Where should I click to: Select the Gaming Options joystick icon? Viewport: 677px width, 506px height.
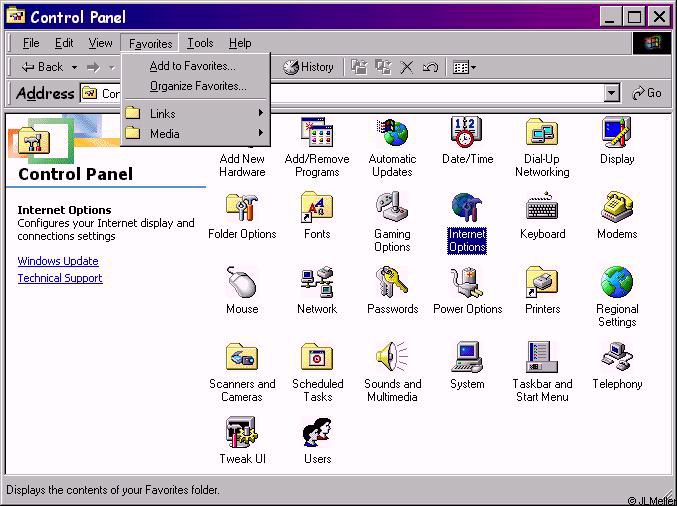(x=392, y=208)
